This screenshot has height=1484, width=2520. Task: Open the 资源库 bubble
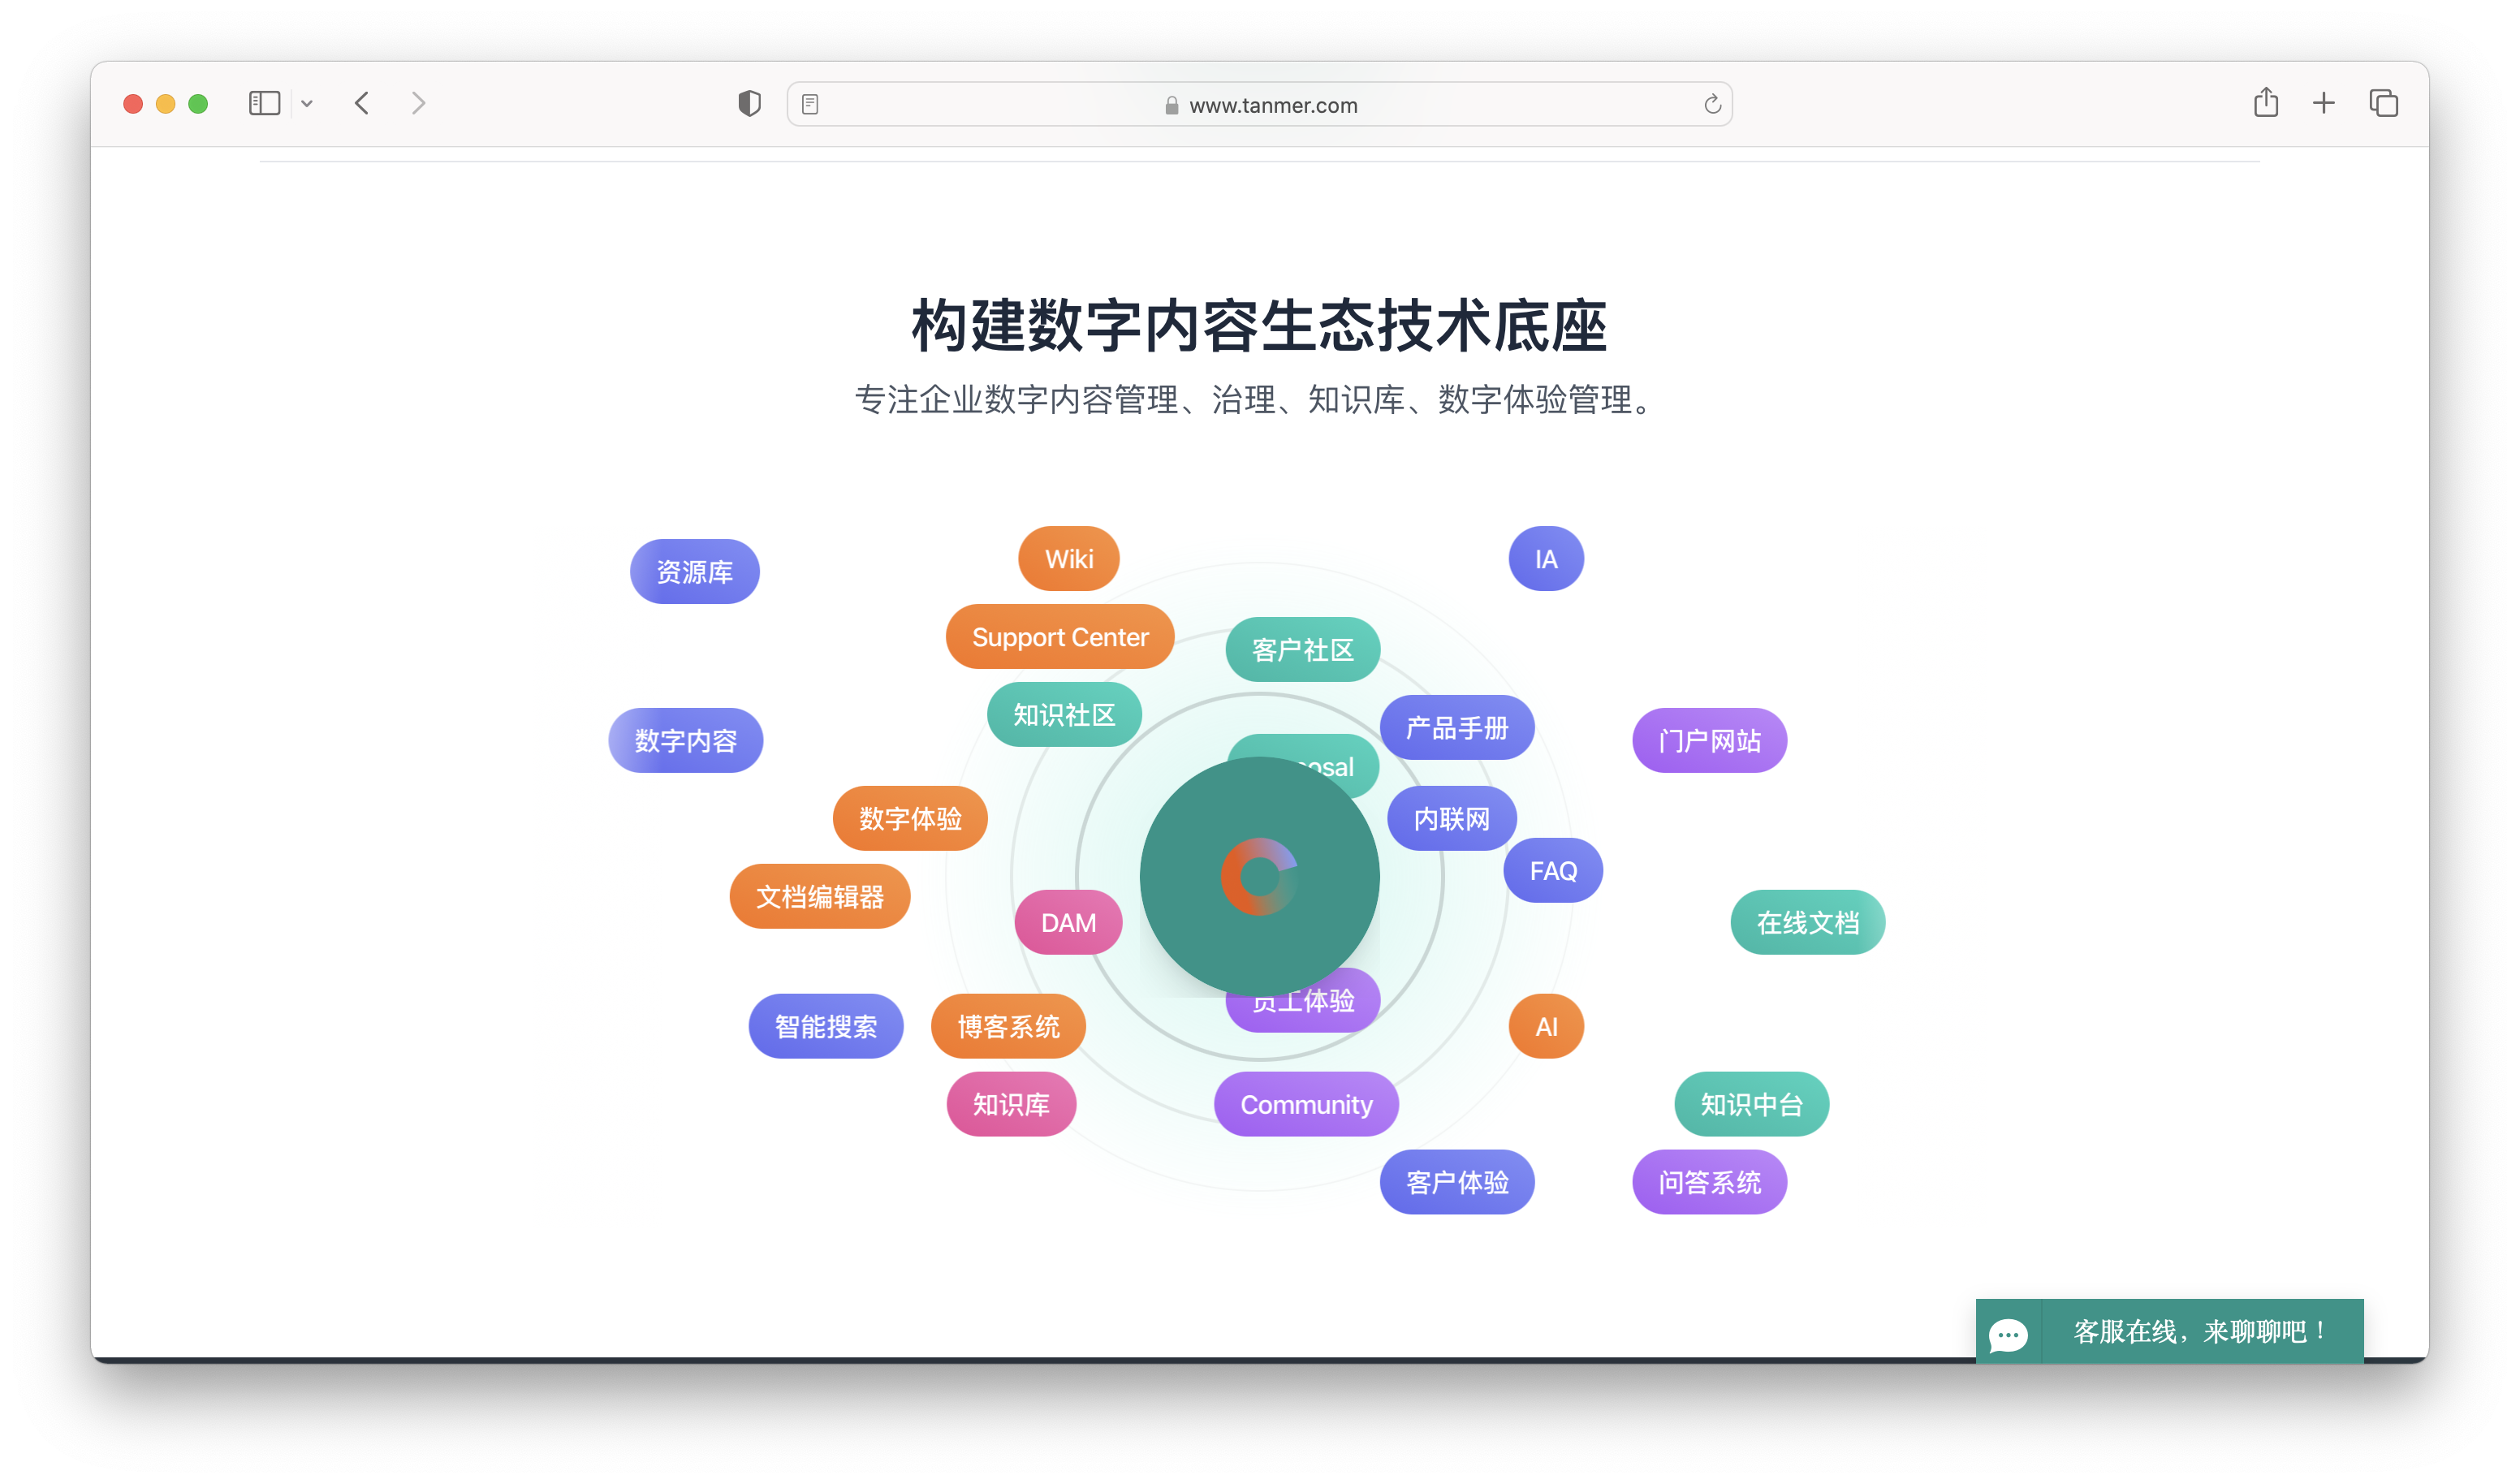coord(694,571)
